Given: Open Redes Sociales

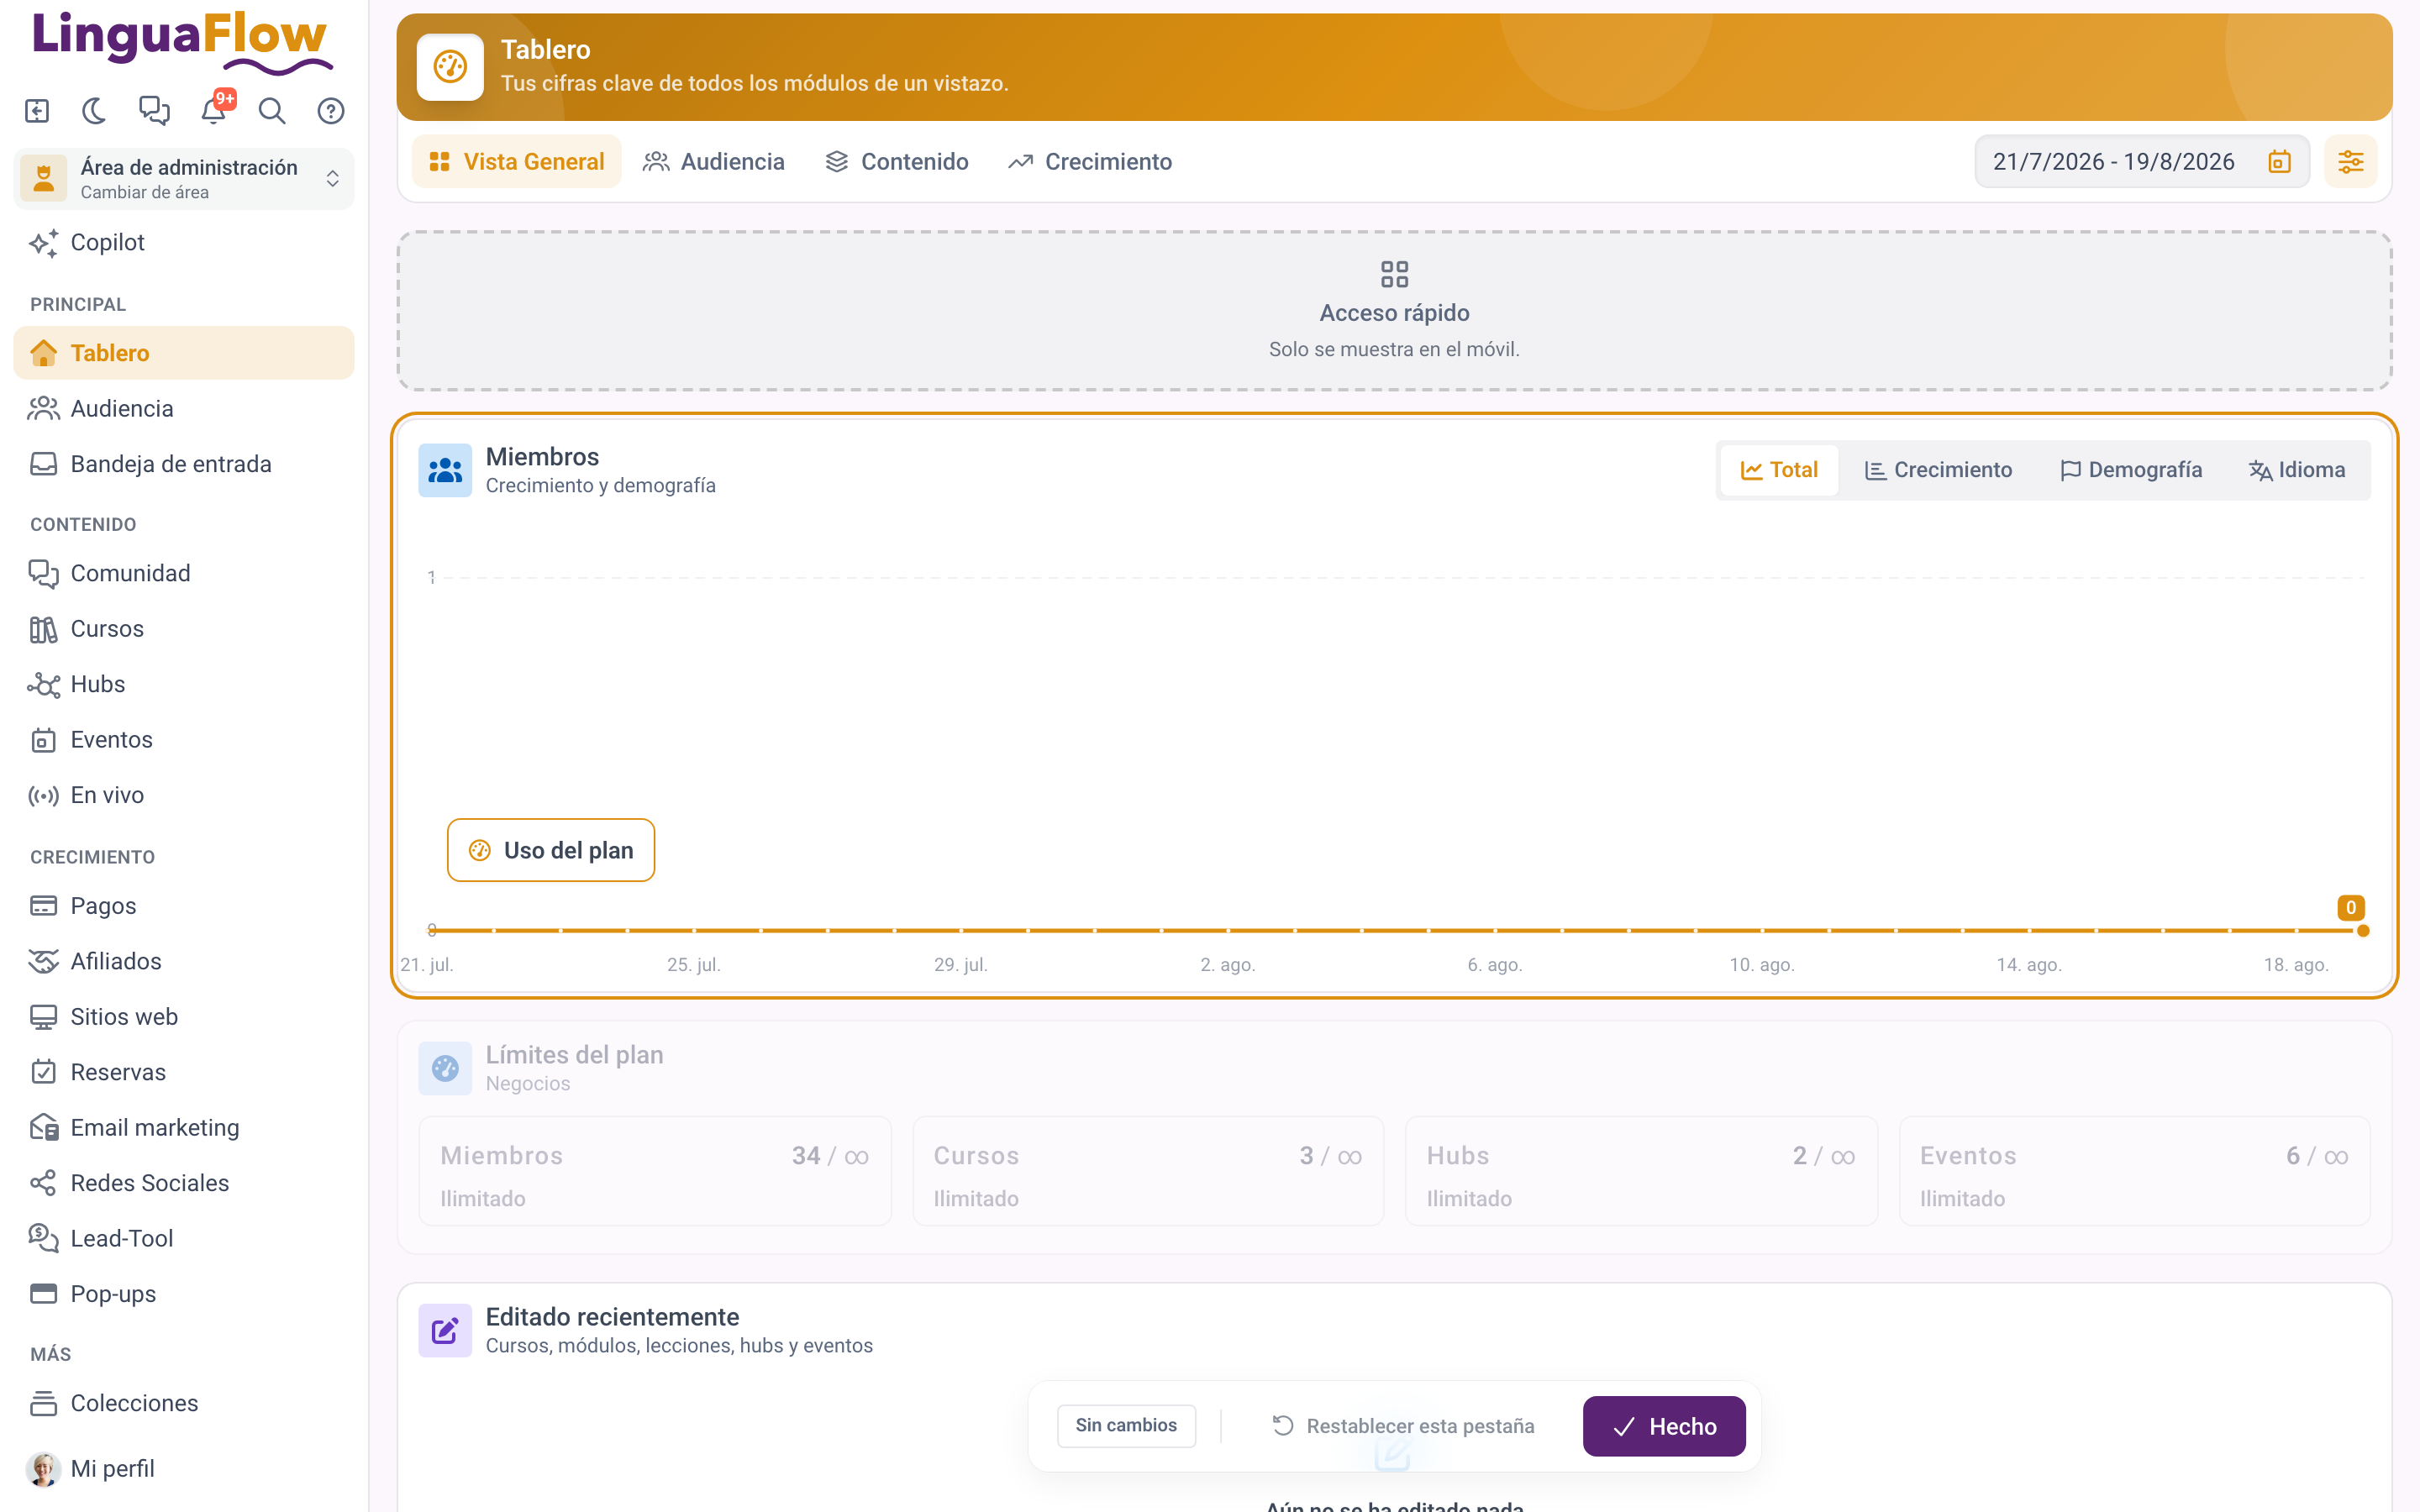Looking at the screenshot, I should [184, 1183].
